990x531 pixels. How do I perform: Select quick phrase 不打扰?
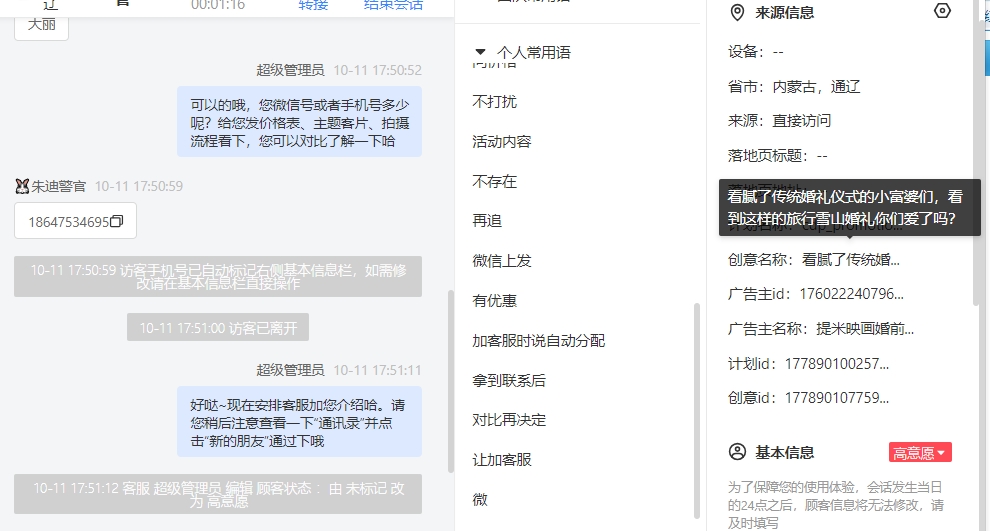pyautogui.click(x=494, y=102)
